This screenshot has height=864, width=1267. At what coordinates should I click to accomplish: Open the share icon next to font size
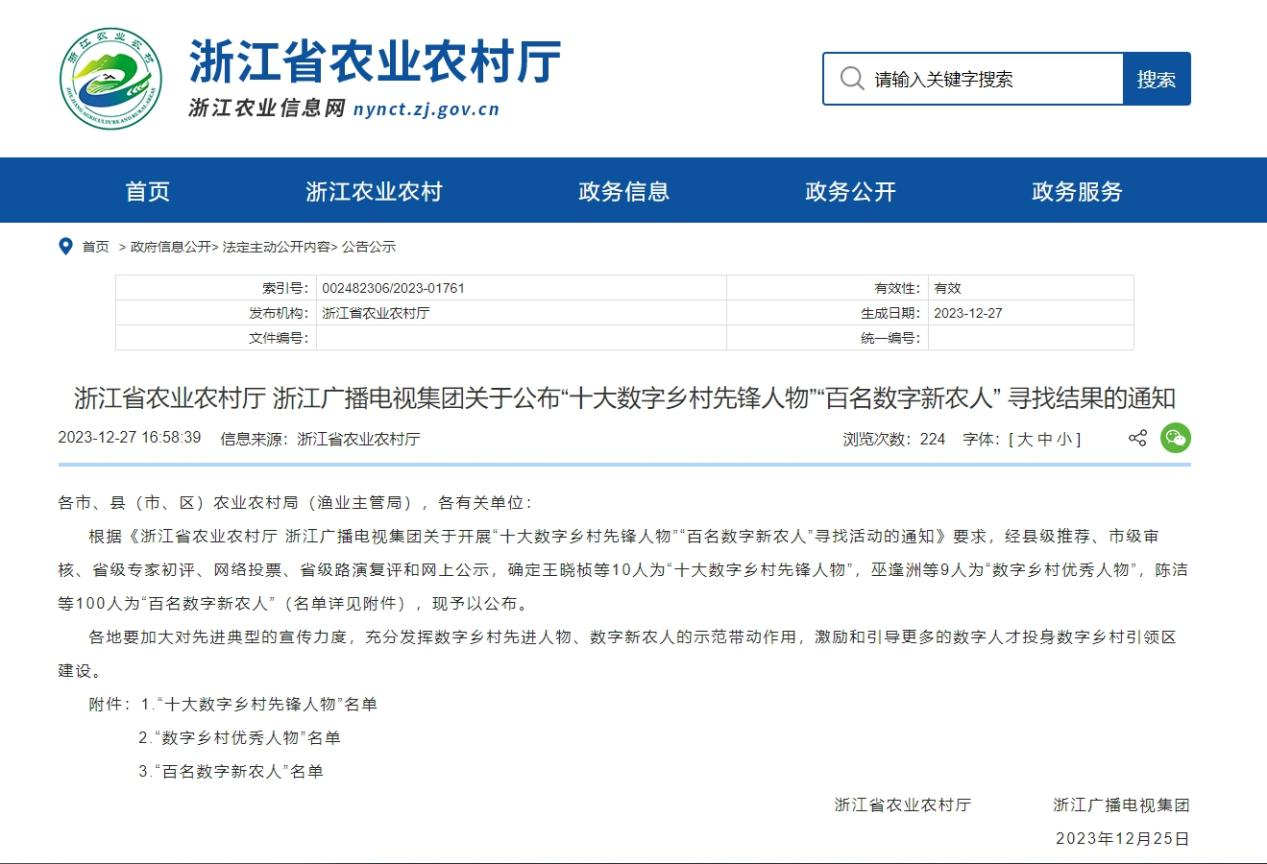coord(1137,438)
